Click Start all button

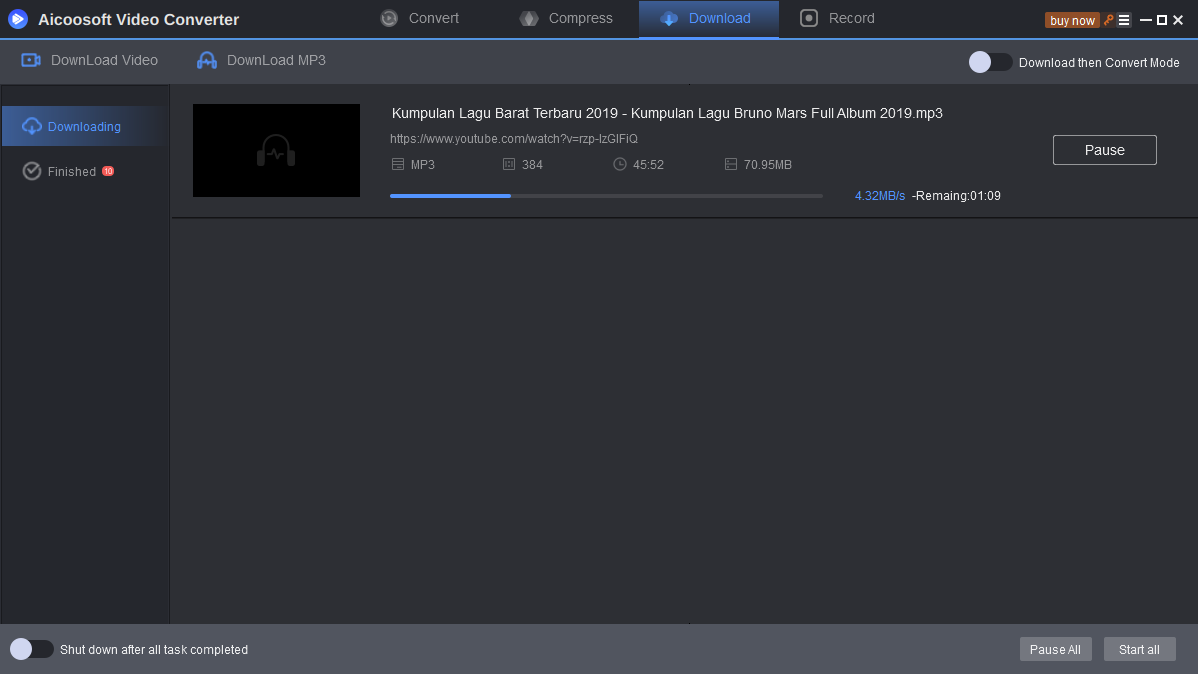tap(1139, 650)
